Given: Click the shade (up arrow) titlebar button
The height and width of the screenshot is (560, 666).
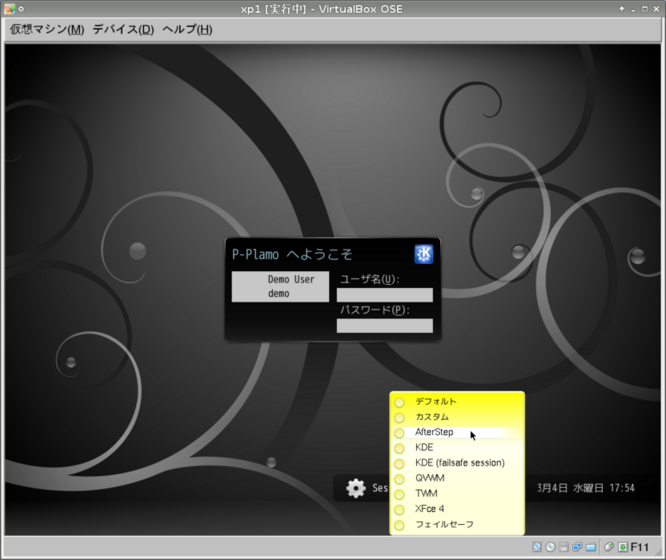Looking at the screenshot, I should 621,8.
